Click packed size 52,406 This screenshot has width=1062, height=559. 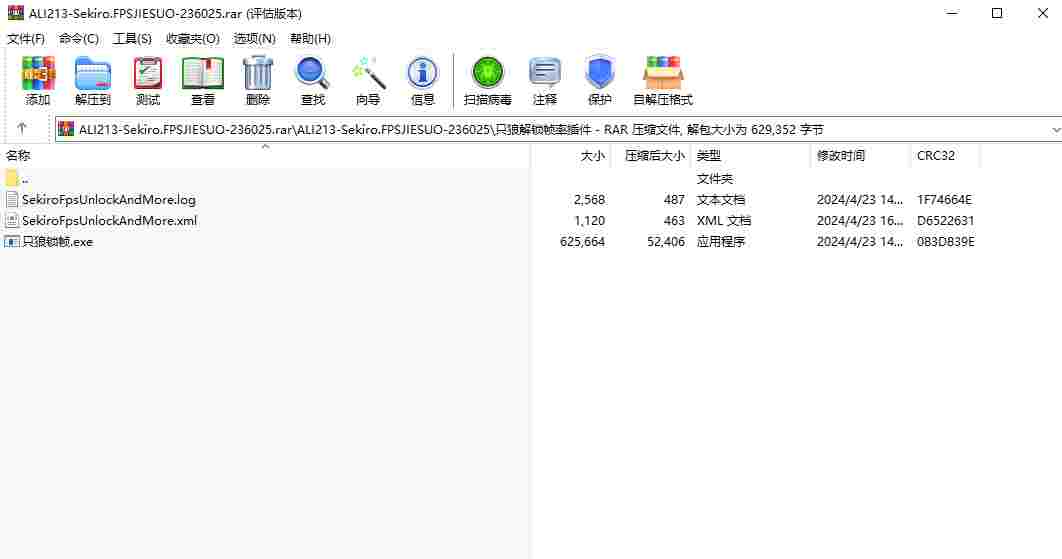pos(666,242)
